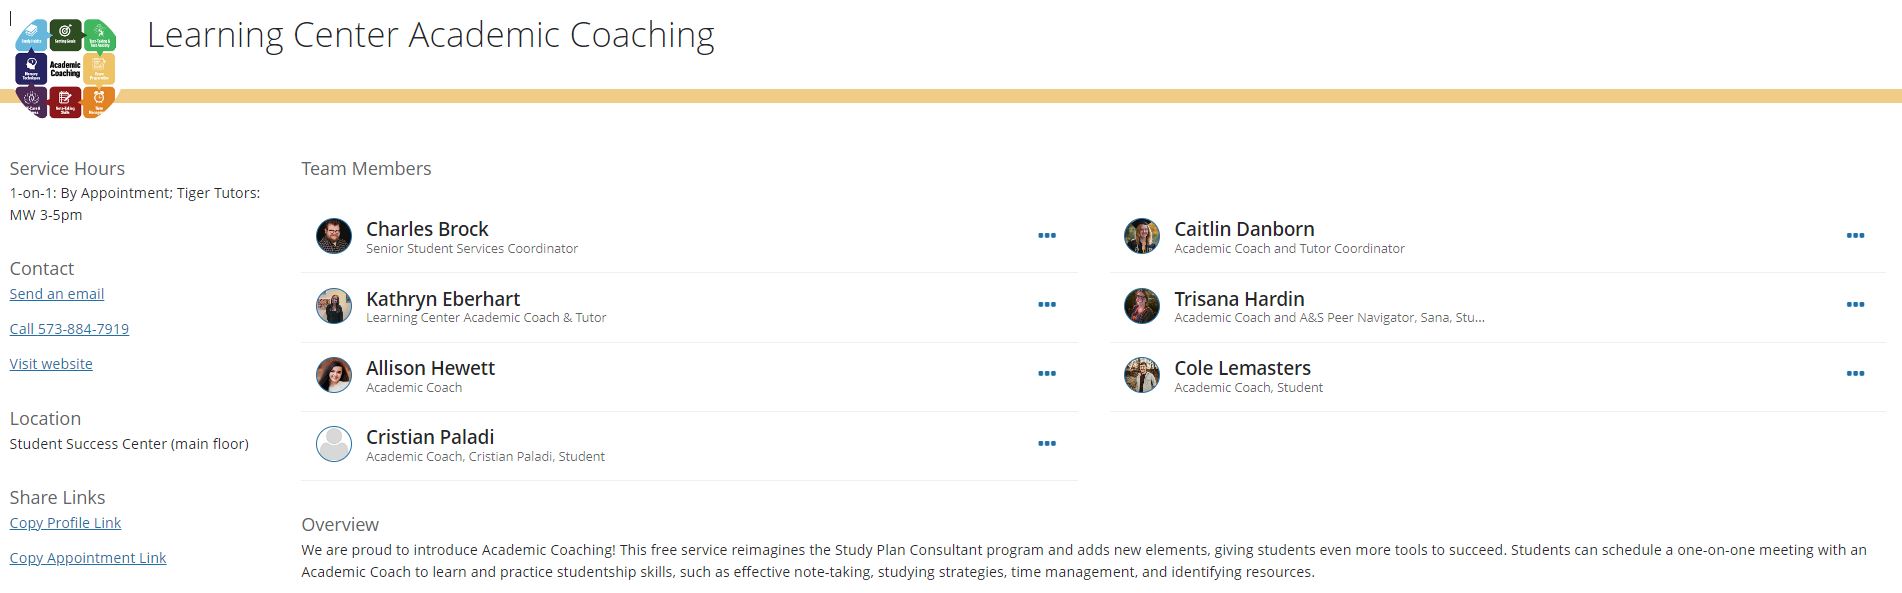This screenshot has height=593, width=1902.
Task: Open the options menu for Caitlin Danborn
Action: point(1857,236)
